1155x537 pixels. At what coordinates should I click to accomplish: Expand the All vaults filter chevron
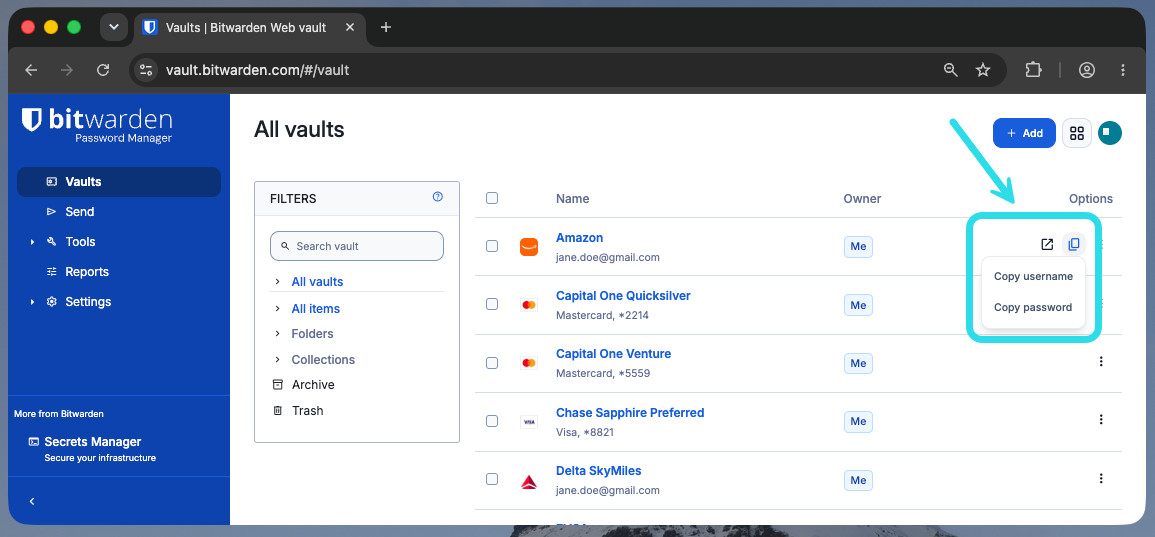click(277, 281)
